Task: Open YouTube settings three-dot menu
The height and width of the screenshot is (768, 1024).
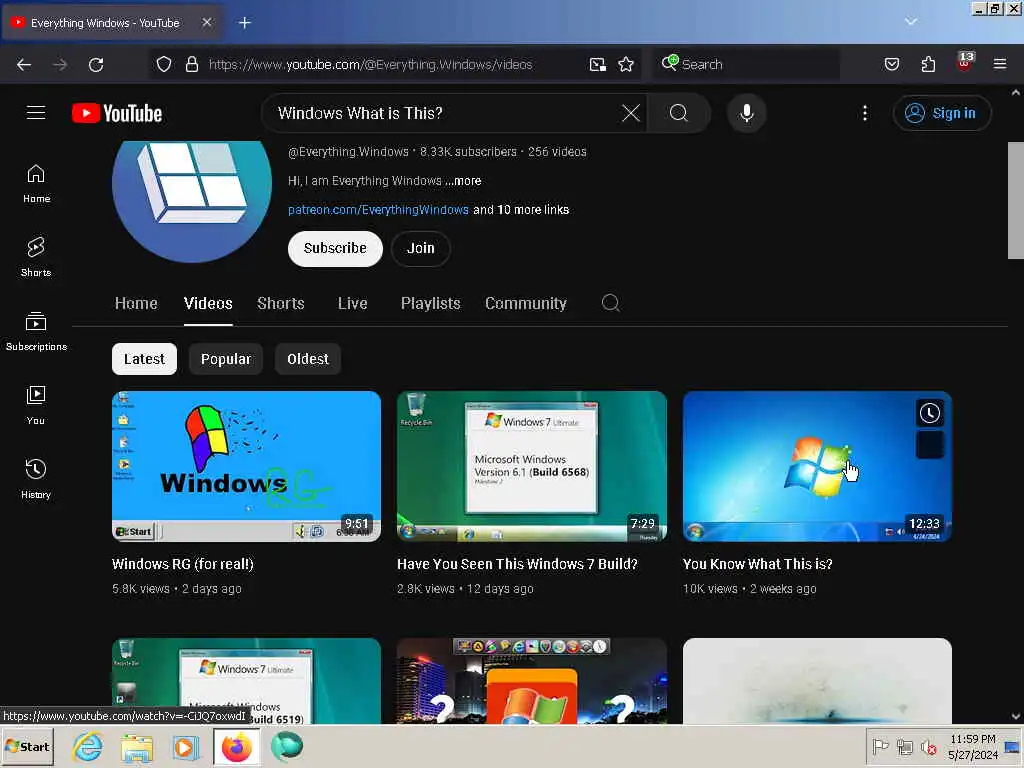Action: (x=865, y=113)
